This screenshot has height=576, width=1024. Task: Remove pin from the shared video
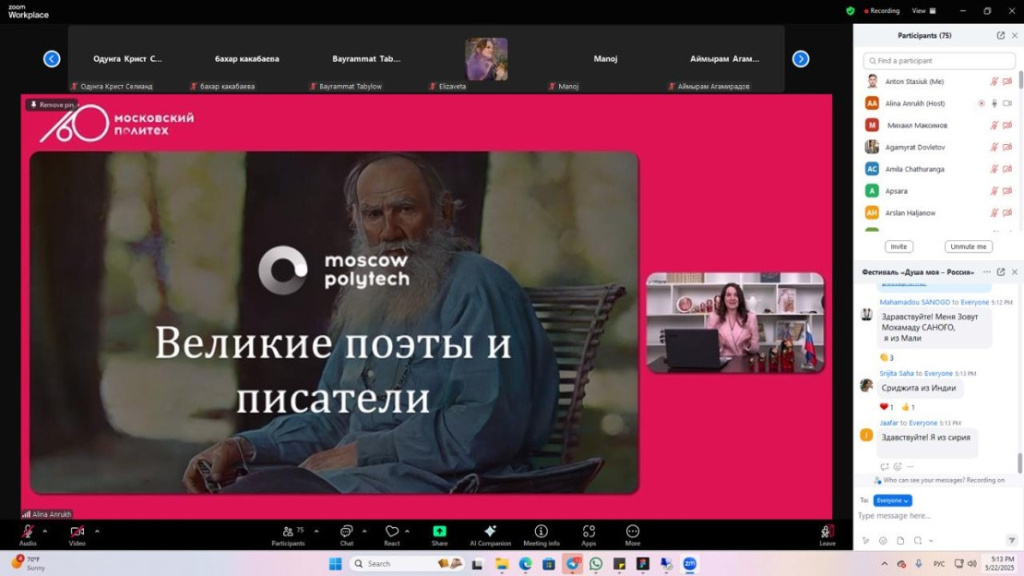click(x=52, y=104)
